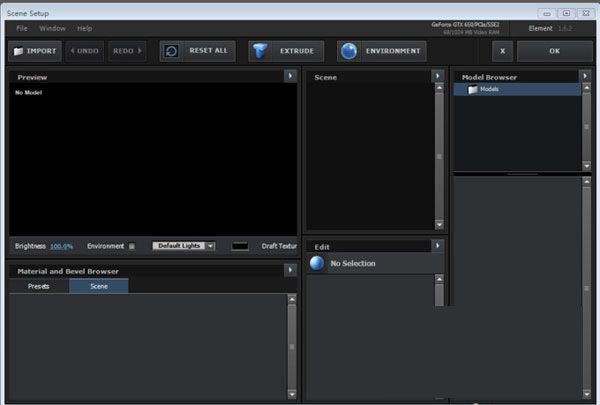Image resolution: width=600 pixels, height=405 pixels.
Task: Click the Reset All circular arrow icon
Action: [x=171, y=51]
